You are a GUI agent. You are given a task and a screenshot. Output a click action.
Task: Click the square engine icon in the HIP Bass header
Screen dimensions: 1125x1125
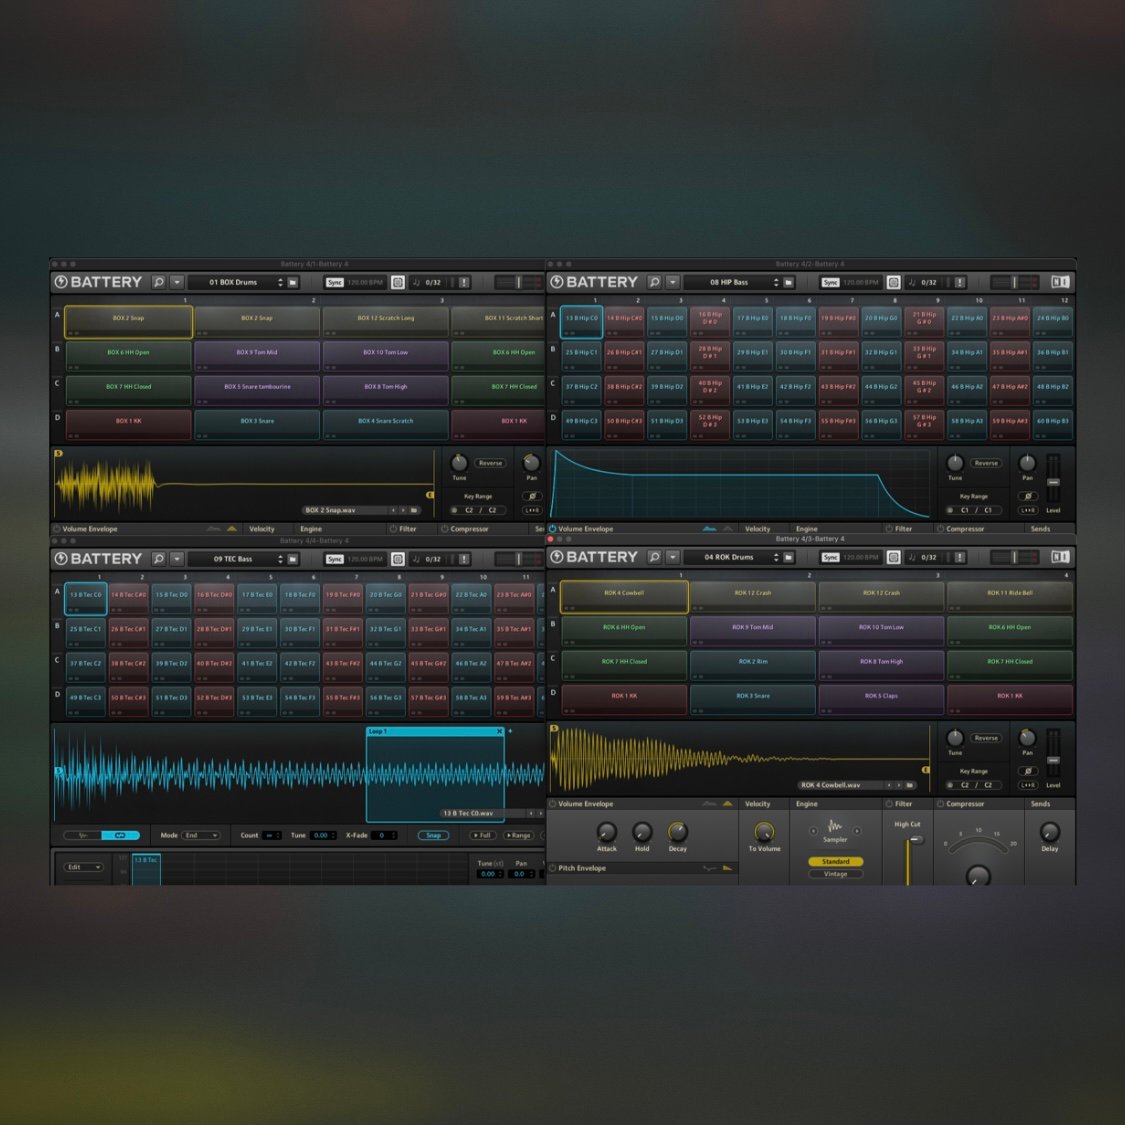point(893,283)
